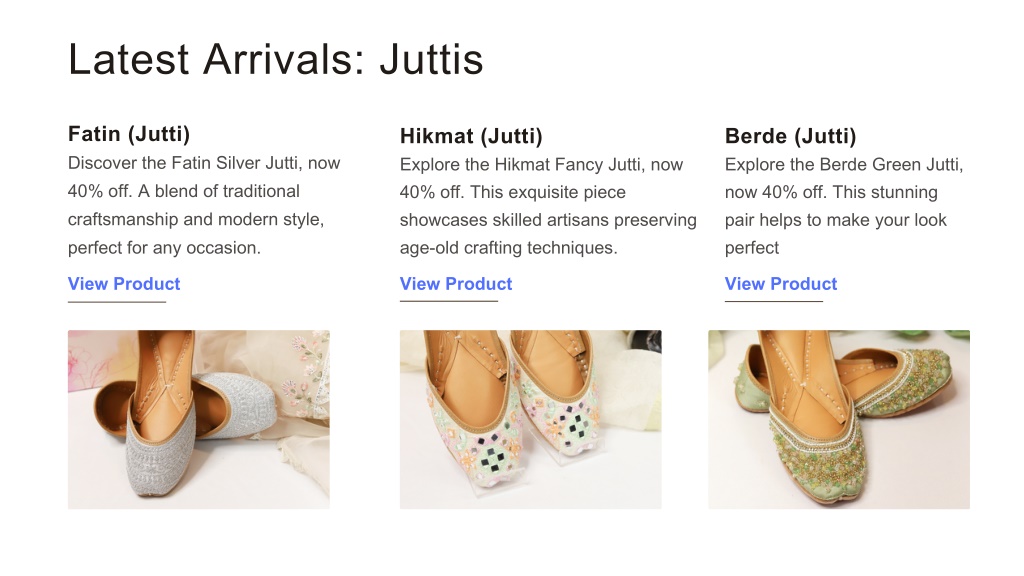Click the phrase 'Hikmat Fancy Jutti' in description
Image resolution: width=1024 pixels, height=576 pixels.
click(567, 165)
